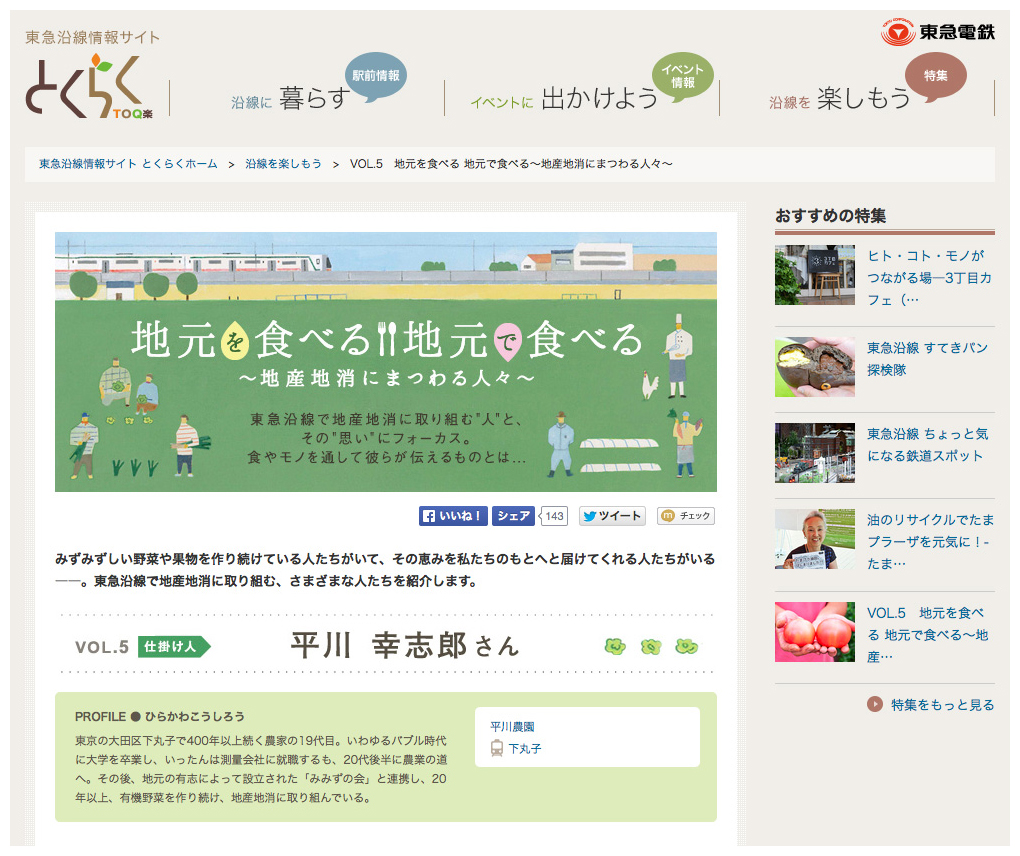Click the 仕掛け人 green tag
This screenshot has height=856, width=1020.
click(174, 647)
